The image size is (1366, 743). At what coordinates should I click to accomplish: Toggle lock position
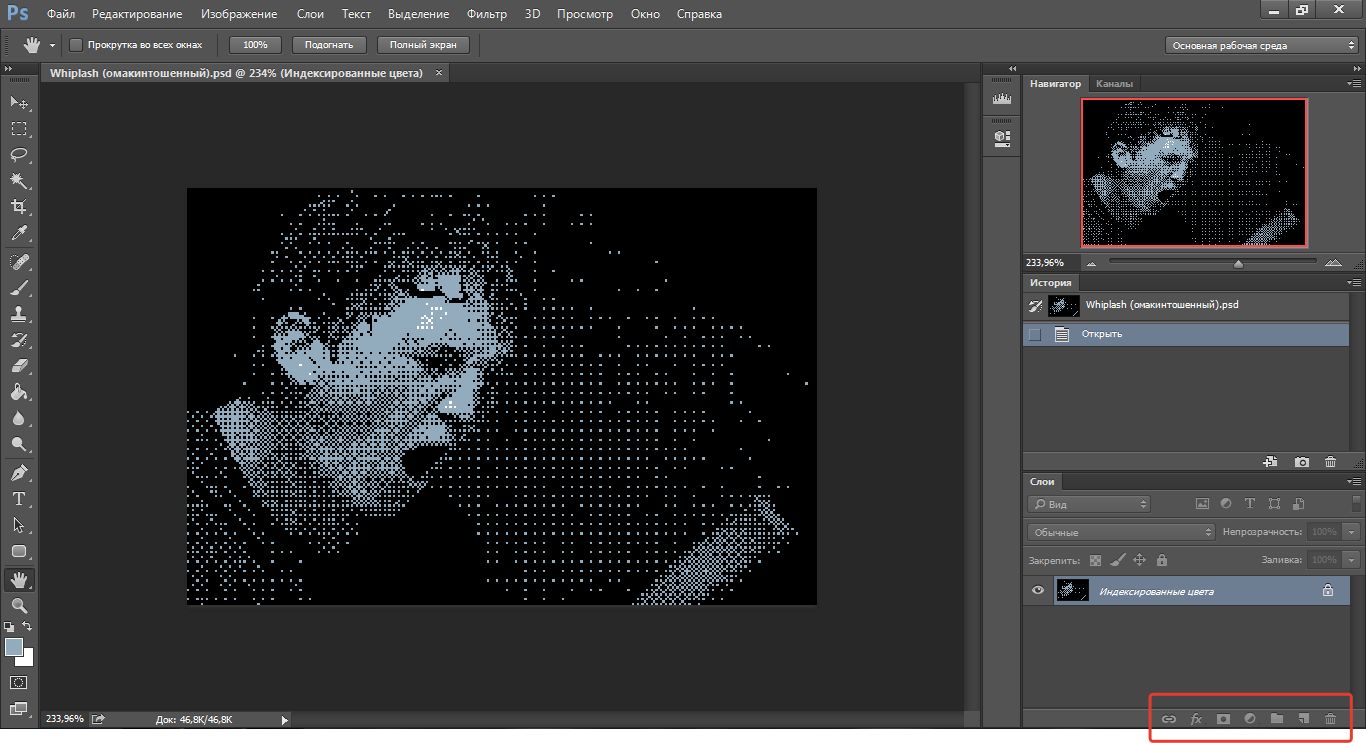tap(1140, 561)
